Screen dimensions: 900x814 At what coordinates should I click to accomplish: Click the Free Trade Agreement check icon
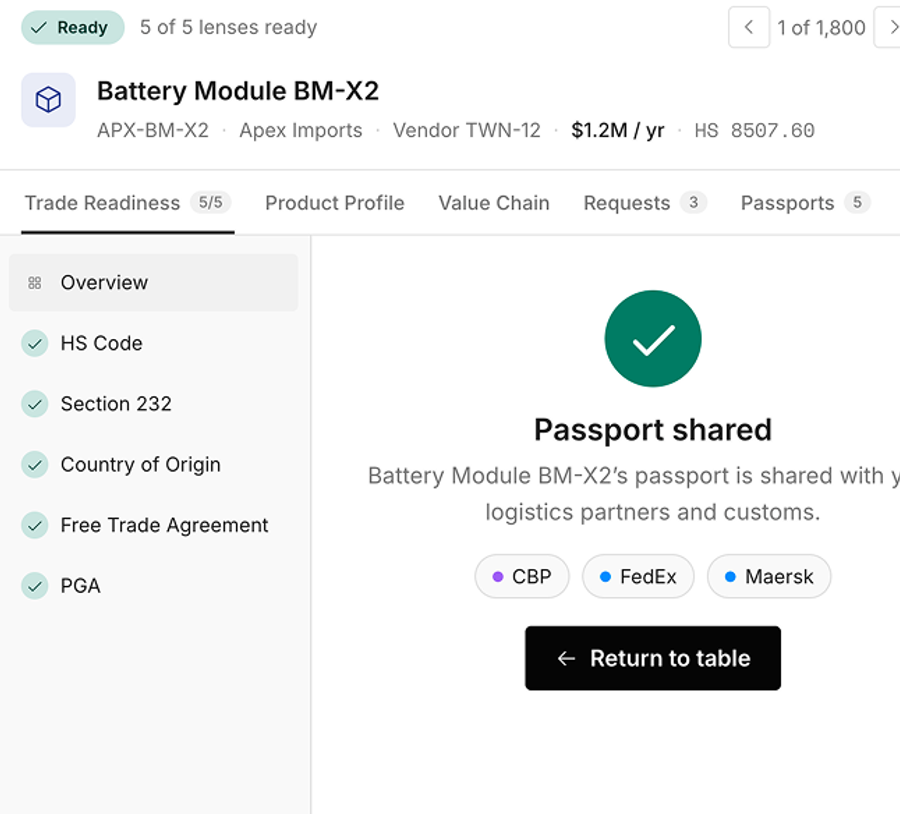(x=34, y=525)
